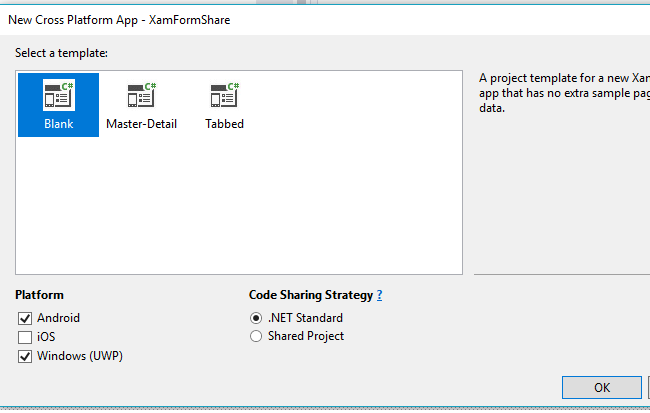The image size is (650, 413).
Task: Open the Code Sharing Strategy help link
Action: [379, 295]
